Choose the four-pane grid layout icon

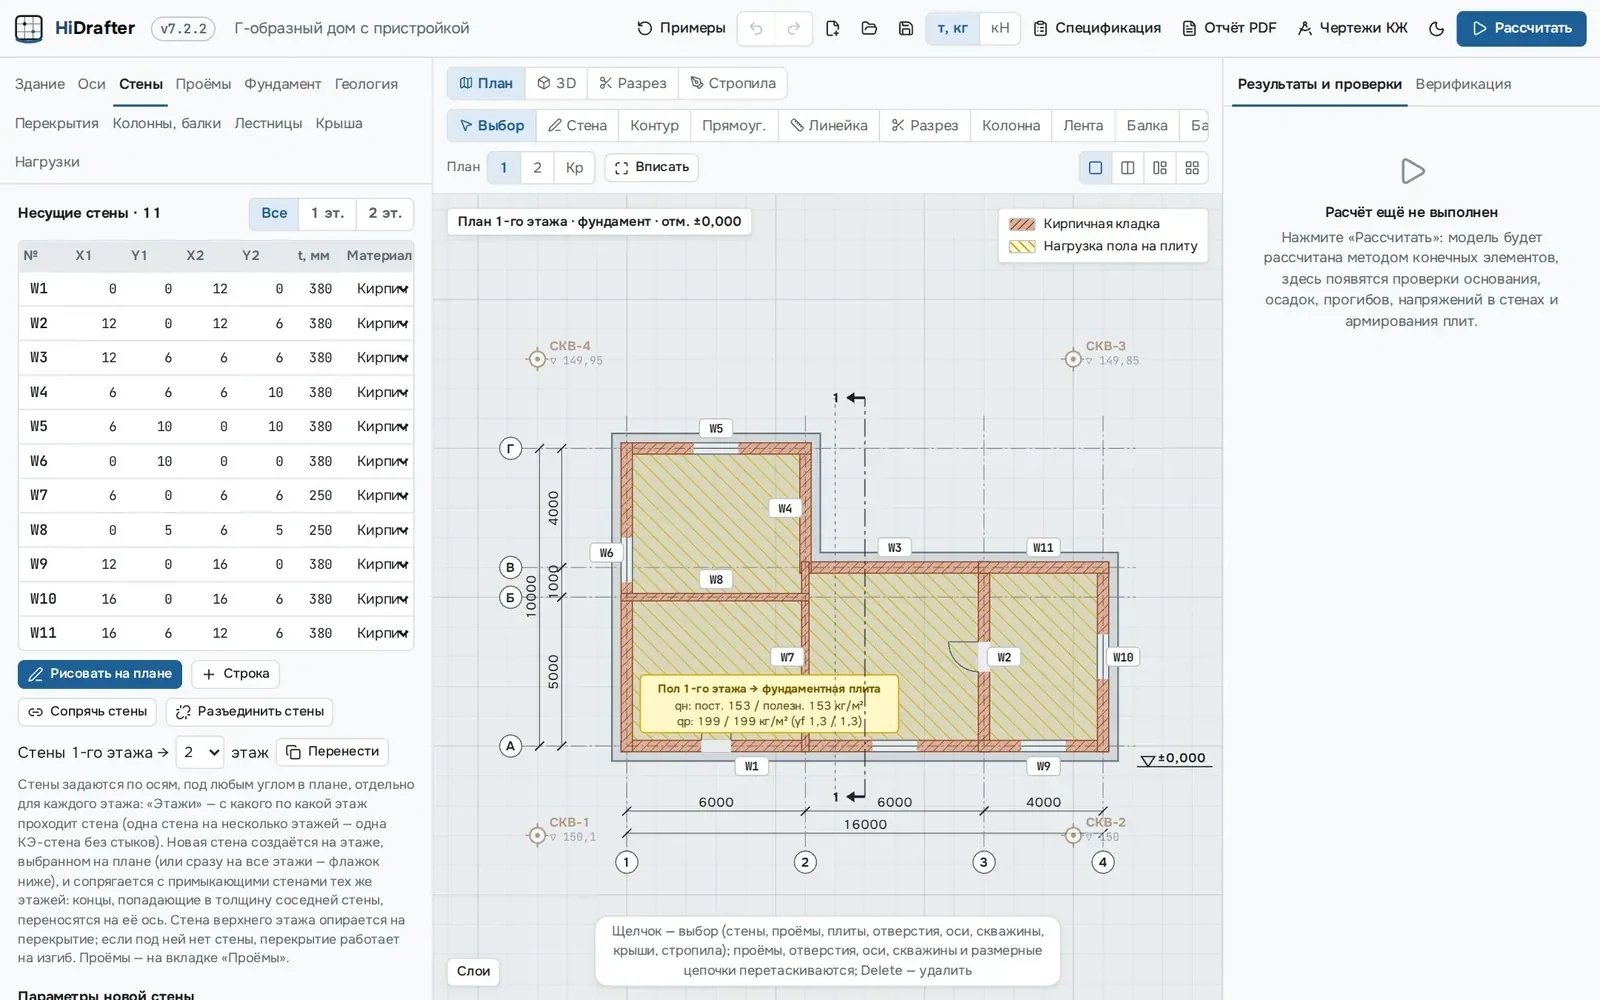(1192, 168)
